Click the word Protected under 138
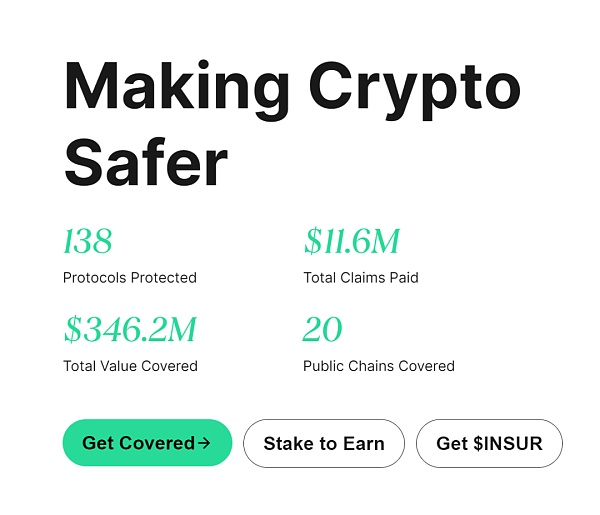 (x=164, y=277)
